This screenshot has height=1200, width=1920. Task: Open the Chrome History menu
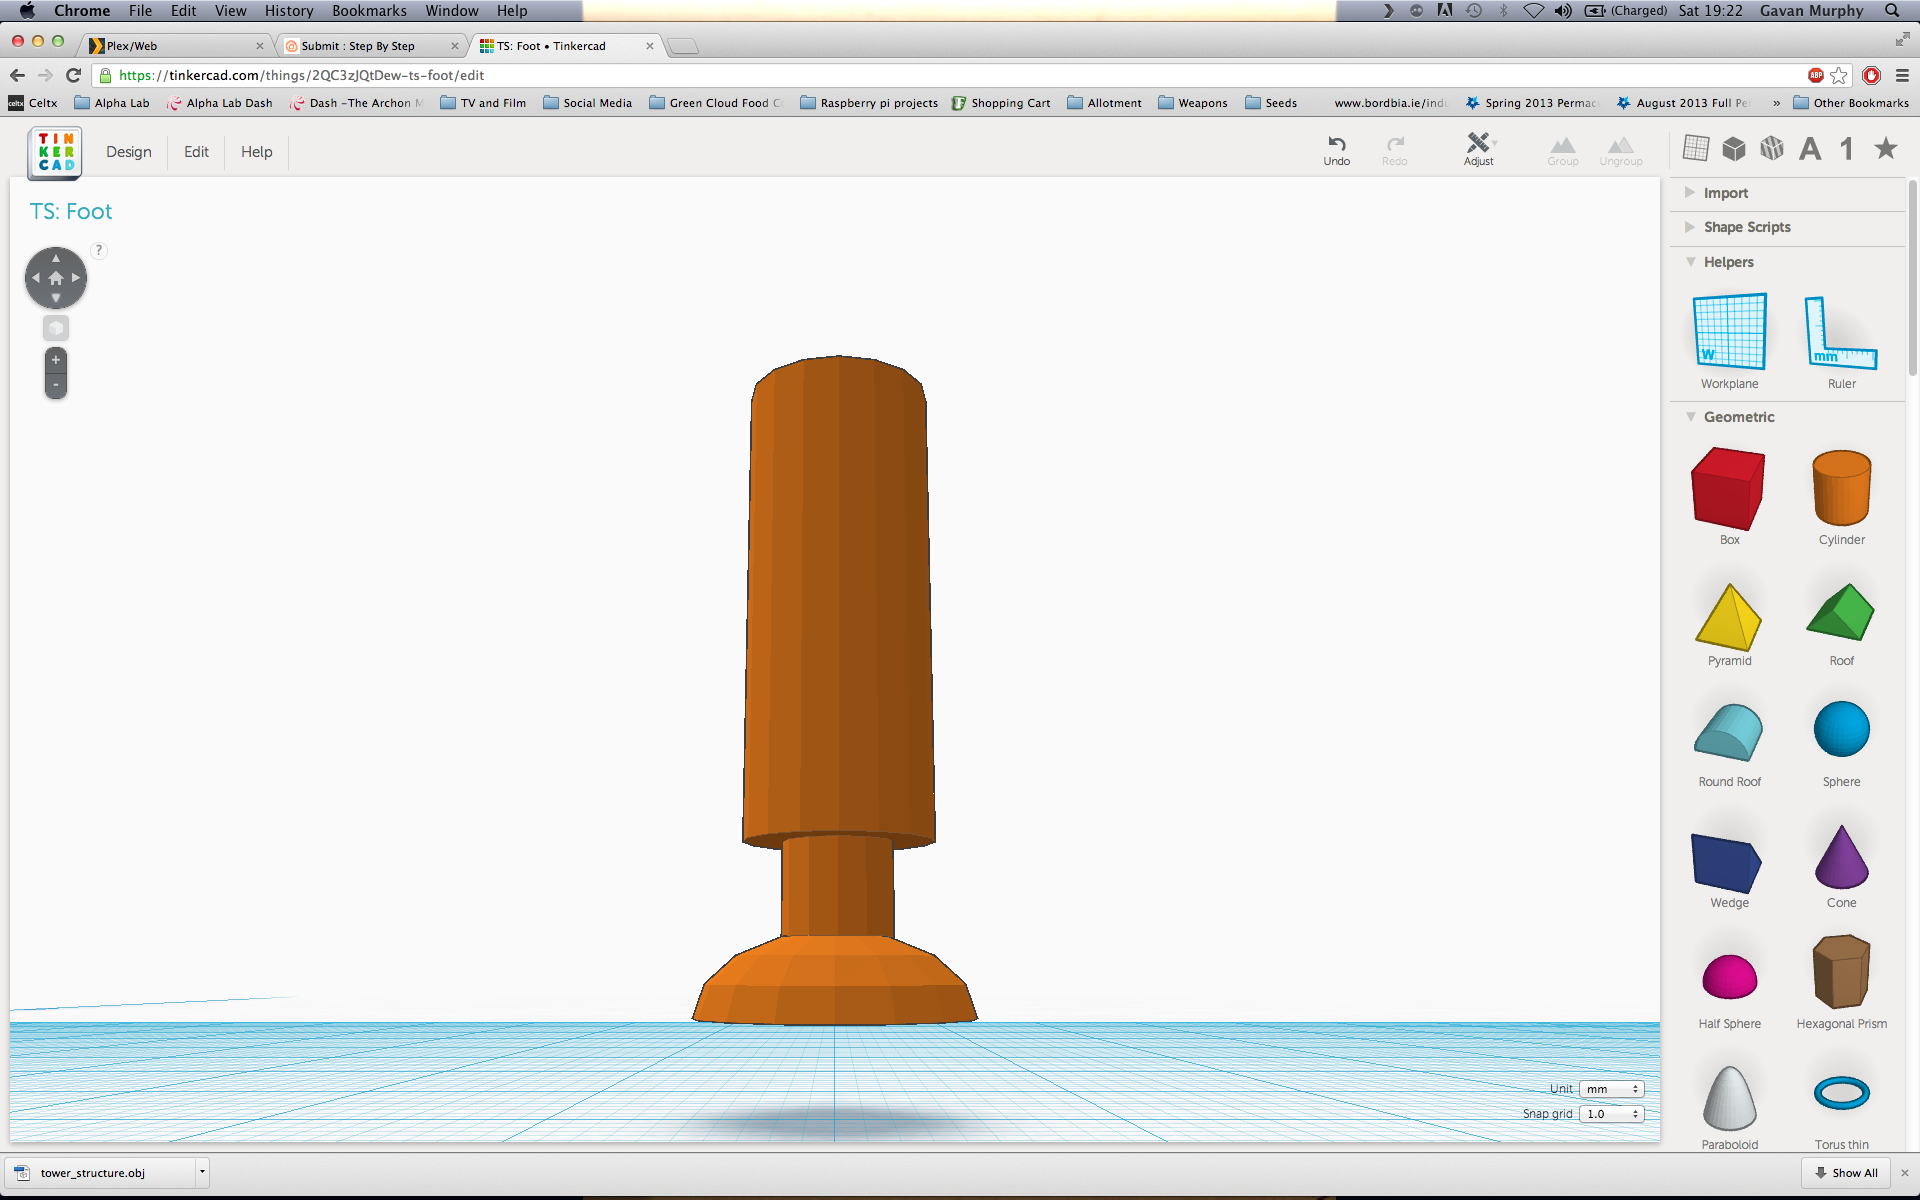tap(288, 10)
